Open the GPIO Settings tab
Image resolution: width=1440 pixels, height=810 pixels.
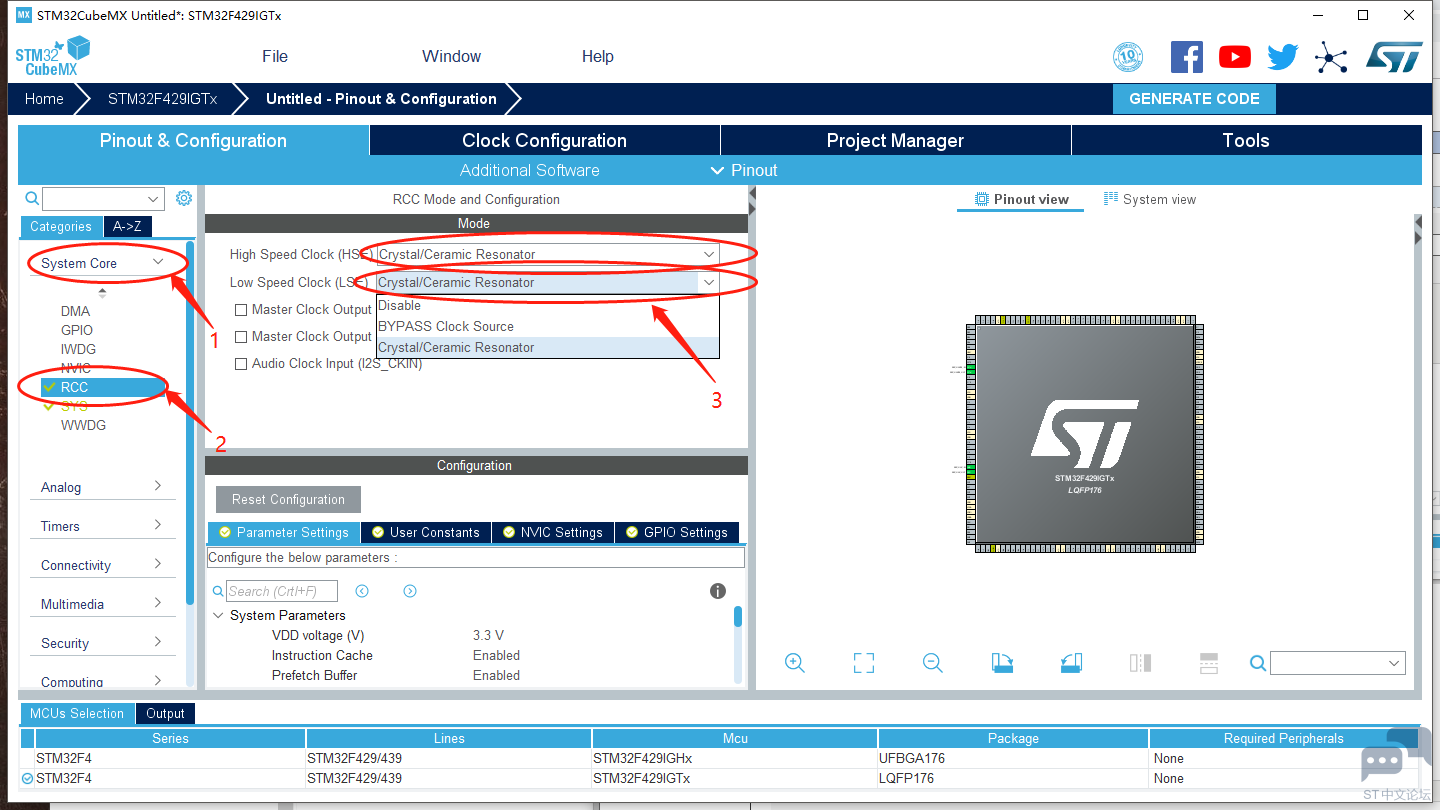(677, 532)
